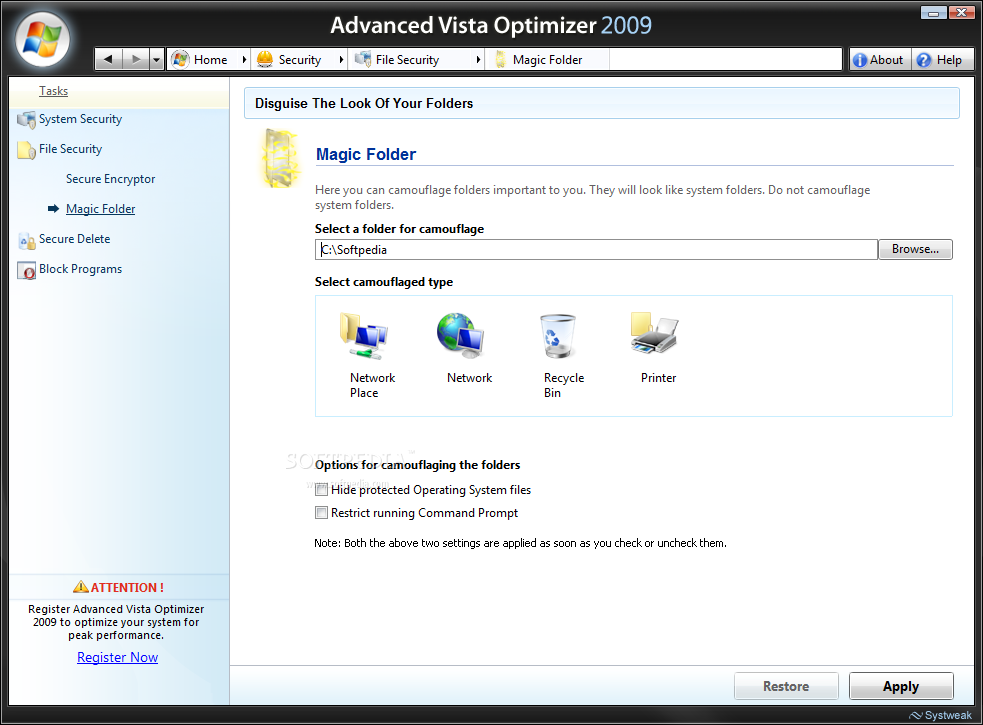Click the back navigation arrow
Screen dimensions: 983x725
pyautogui.click(x=108, y=60)
